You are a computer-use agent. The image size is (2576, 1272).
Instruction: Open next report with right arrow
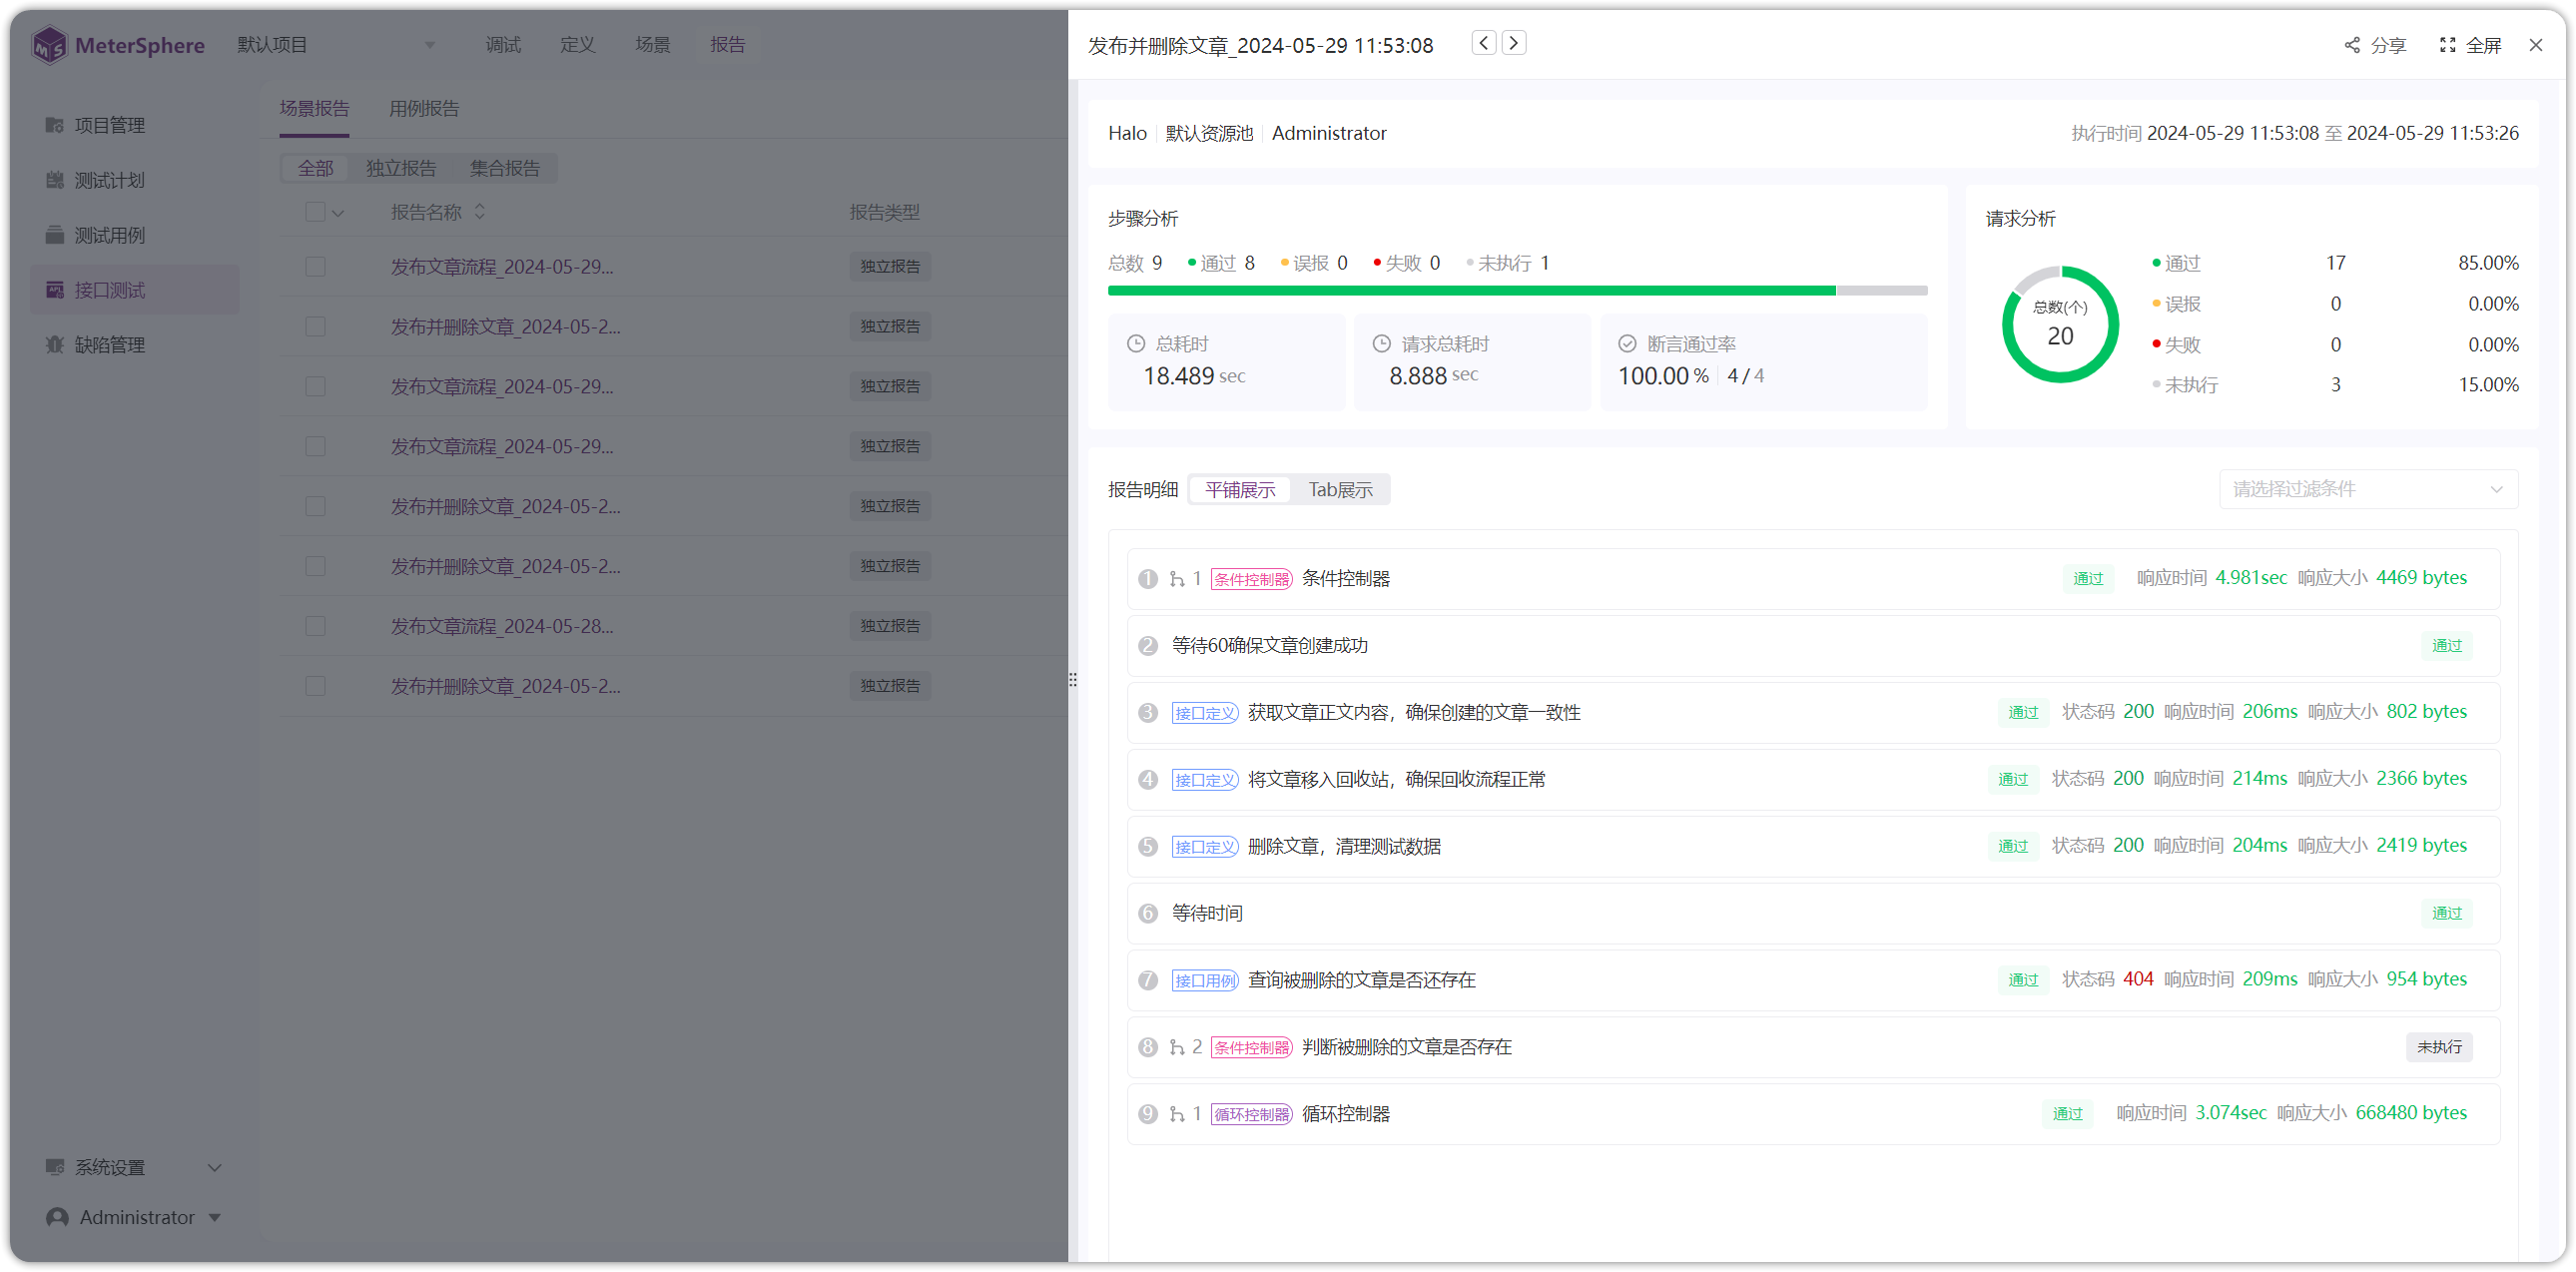tap(1514, 43)
